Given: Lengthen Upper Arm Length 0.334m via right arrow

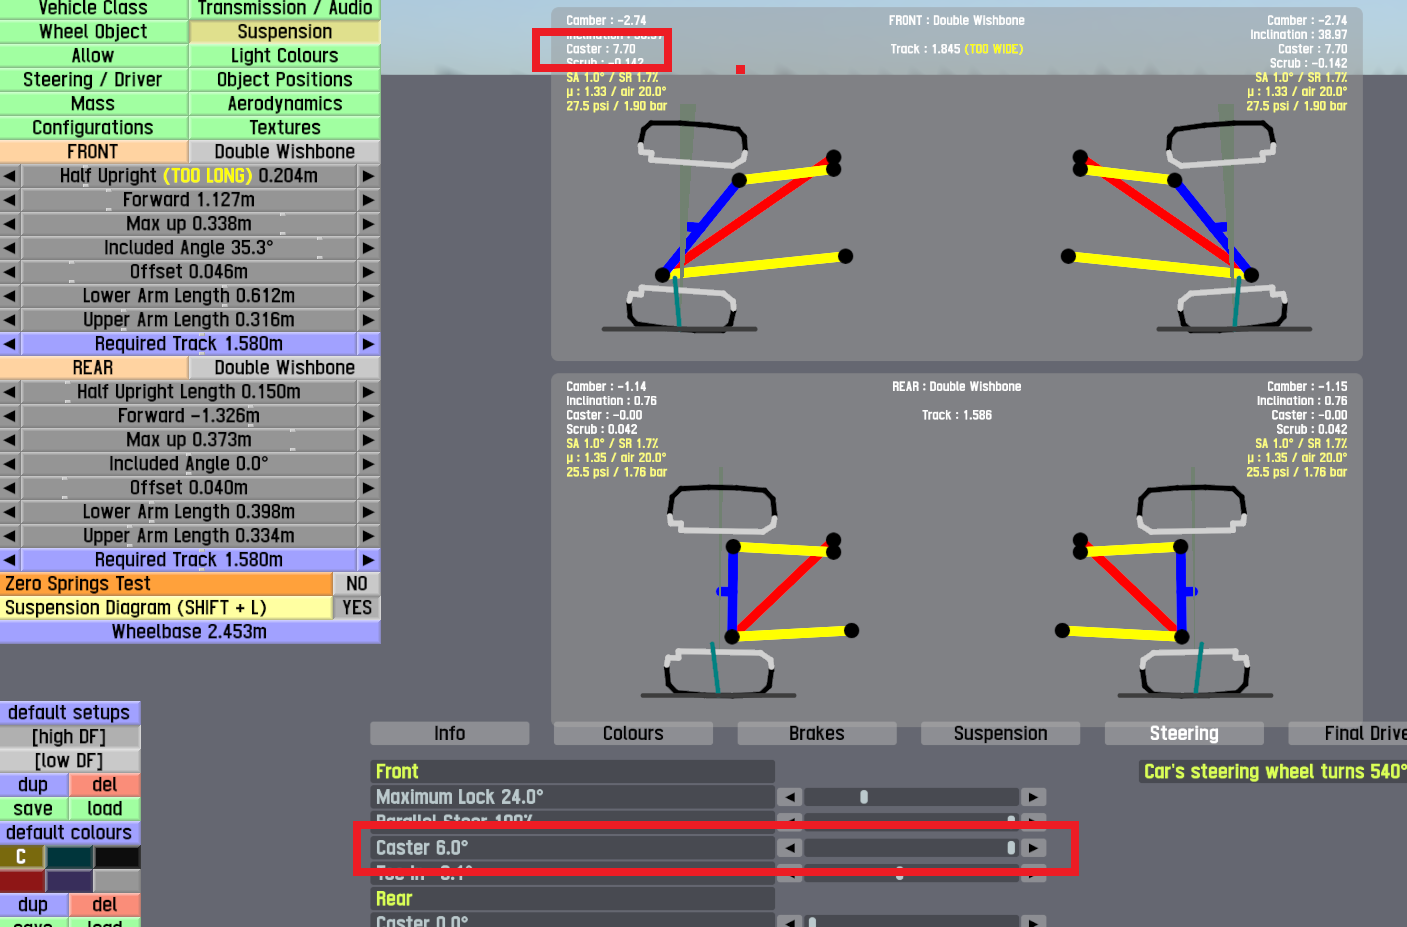Looking at the screenshot, I should coord(369,536).
